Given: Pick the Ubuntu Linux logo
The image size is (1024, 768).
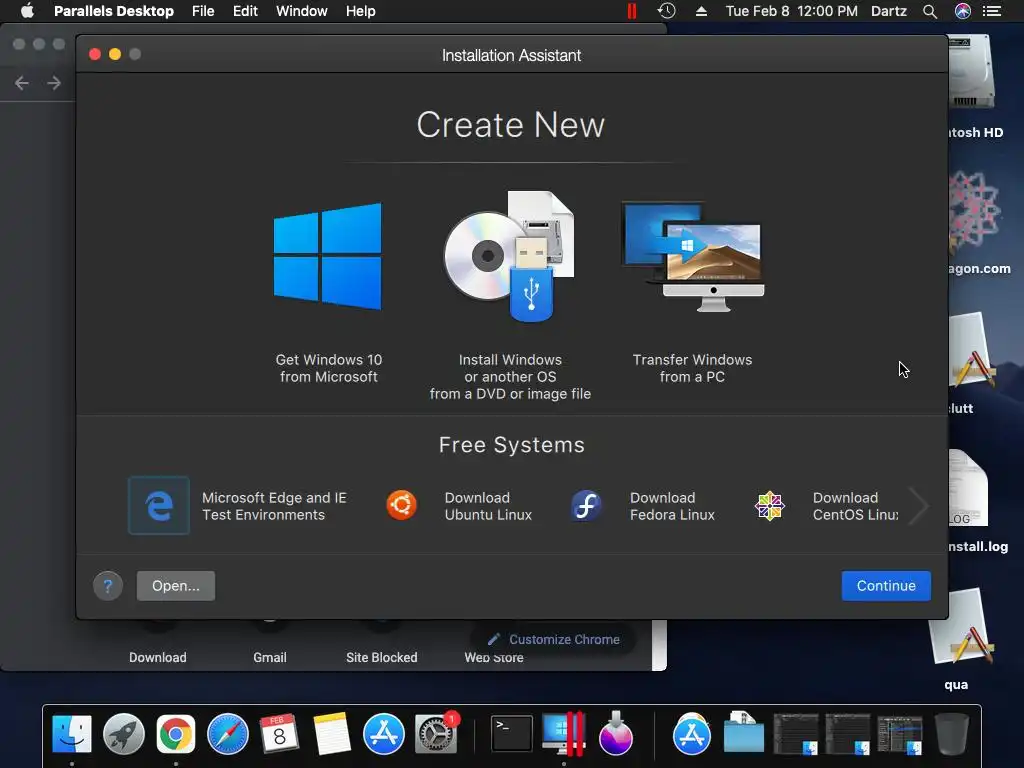Looking at the screenshot, I should coord(401,505).
